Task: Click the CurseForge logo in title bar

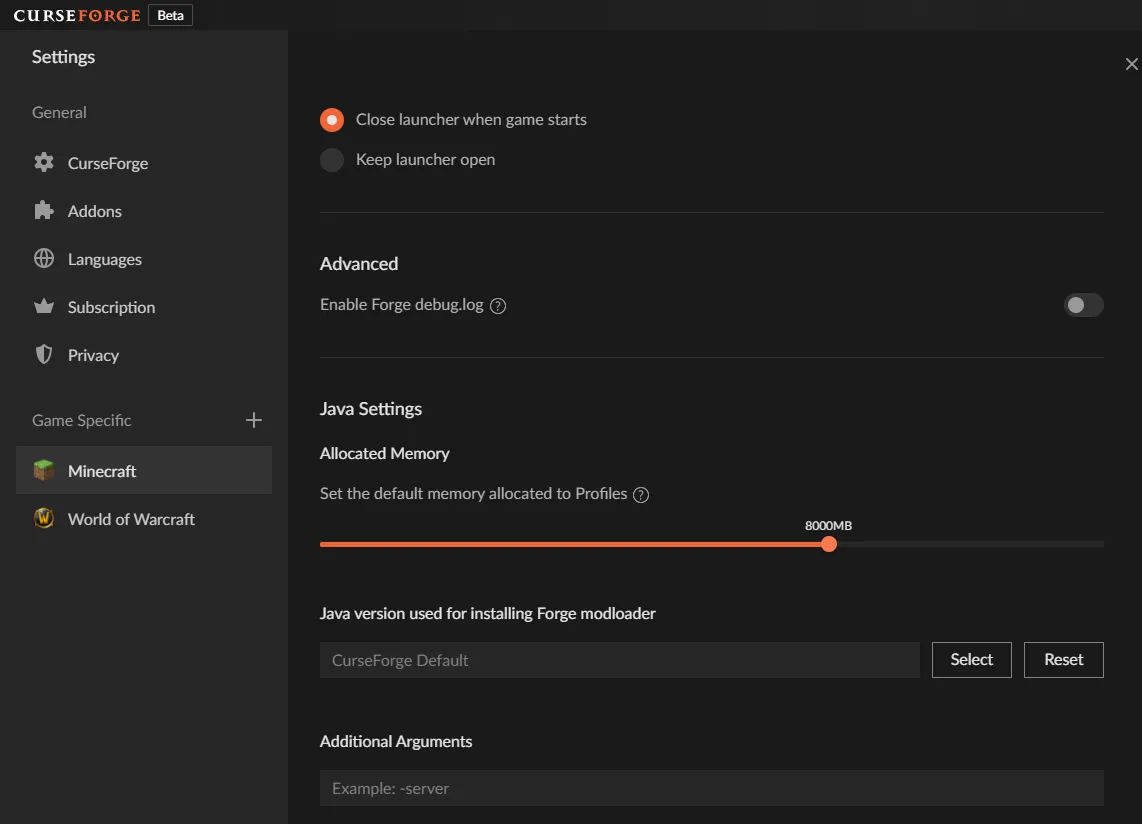Action: (x=76, y=15)
